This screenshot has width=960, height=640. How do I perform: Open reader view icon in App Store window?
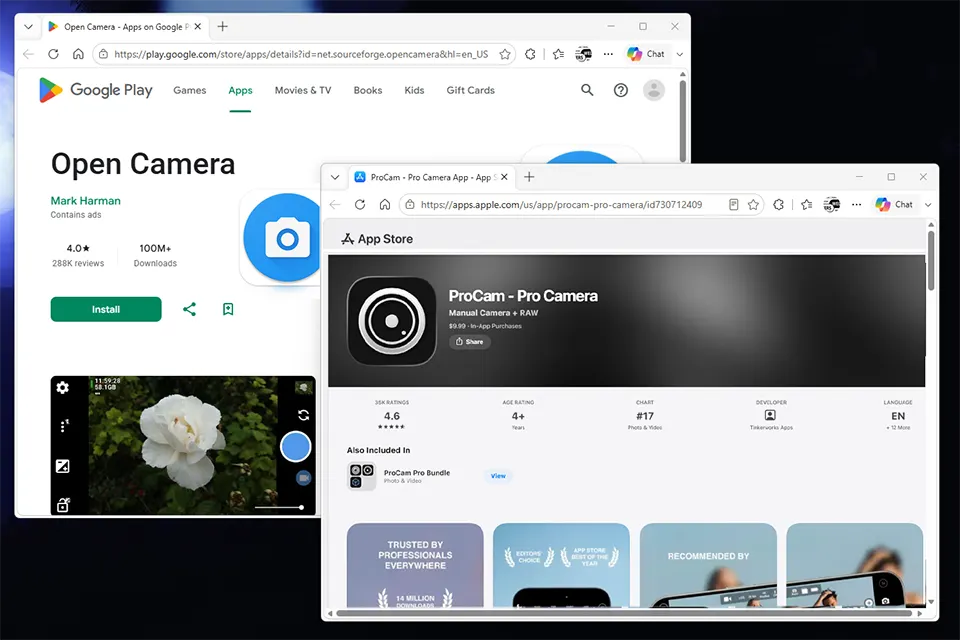733,205
